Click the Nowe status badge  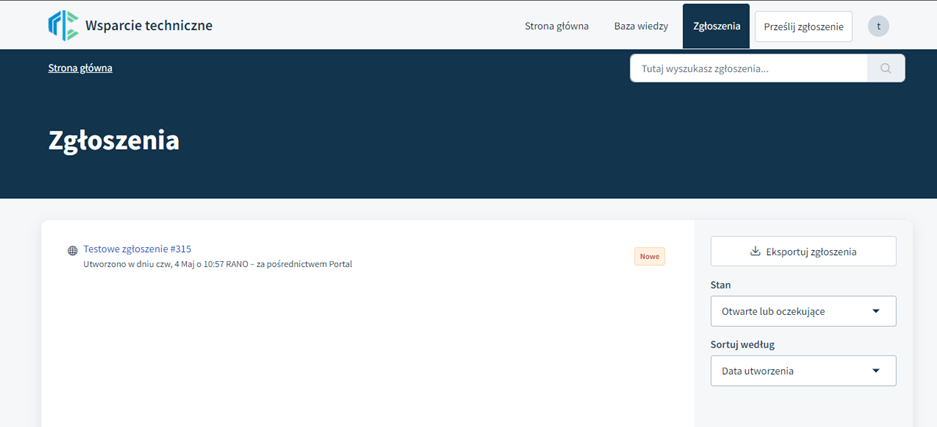[650, 256]
